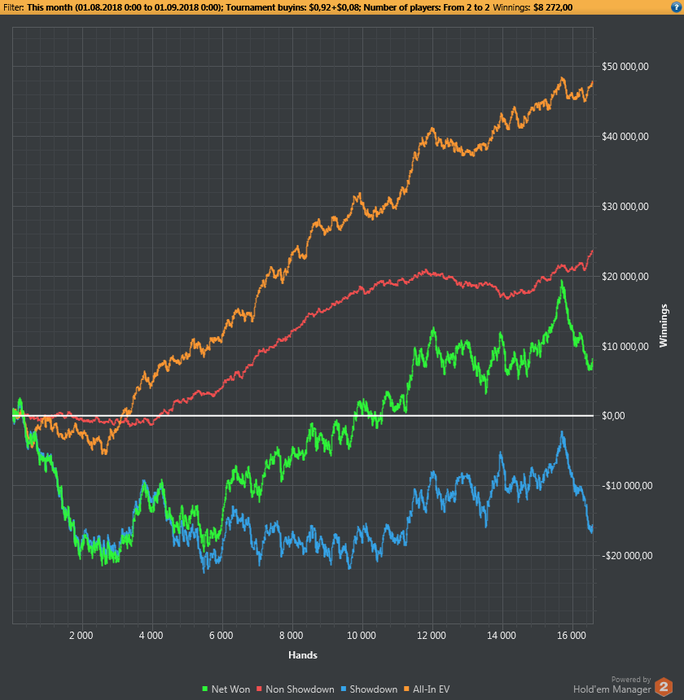
Task: Click the $40 000,00 axis label
Action: point(625,137)
